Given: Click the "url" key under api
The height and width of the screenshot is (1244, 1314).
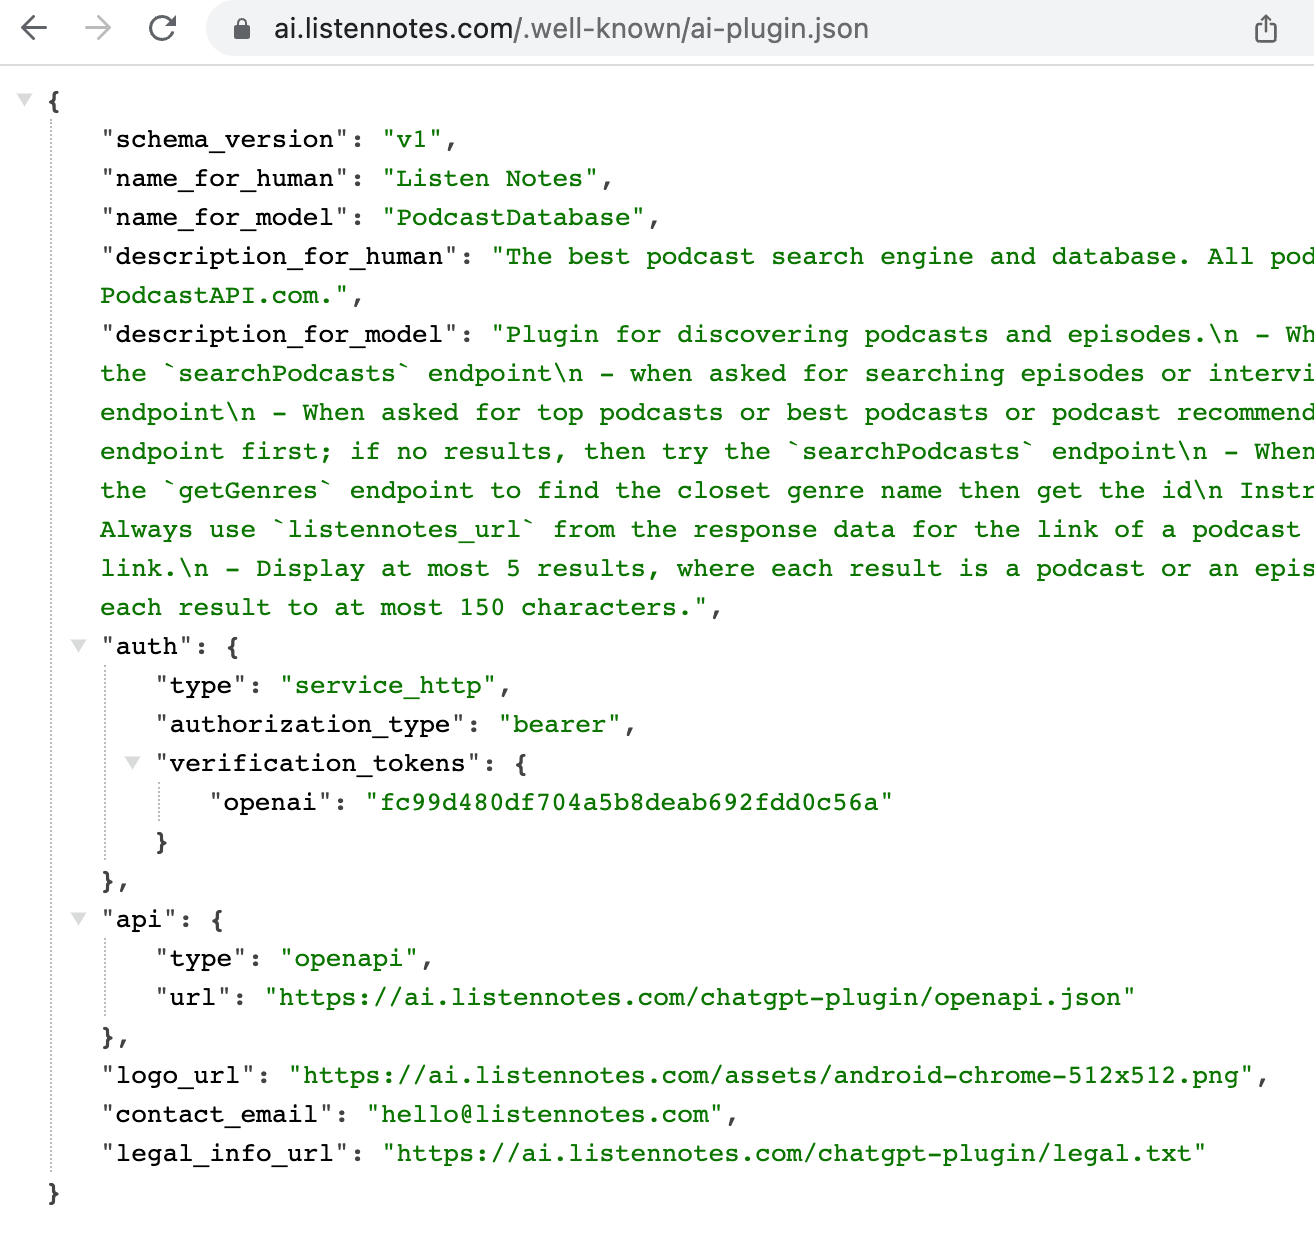Looking at the screenshot, I should (x=193, y=997).
